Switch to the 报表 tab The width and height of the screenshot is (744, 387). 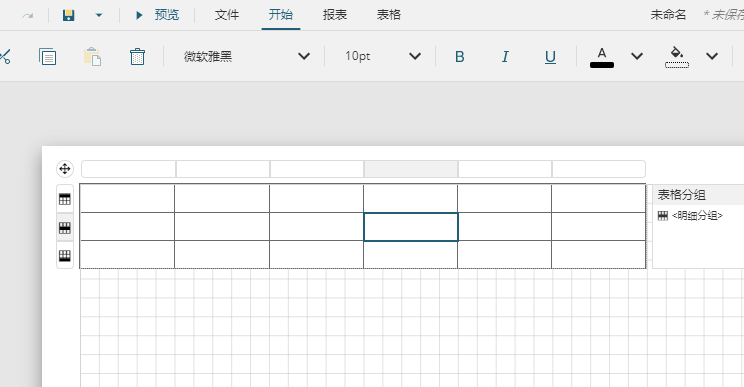pyautogui.click(x=335, y=15)
